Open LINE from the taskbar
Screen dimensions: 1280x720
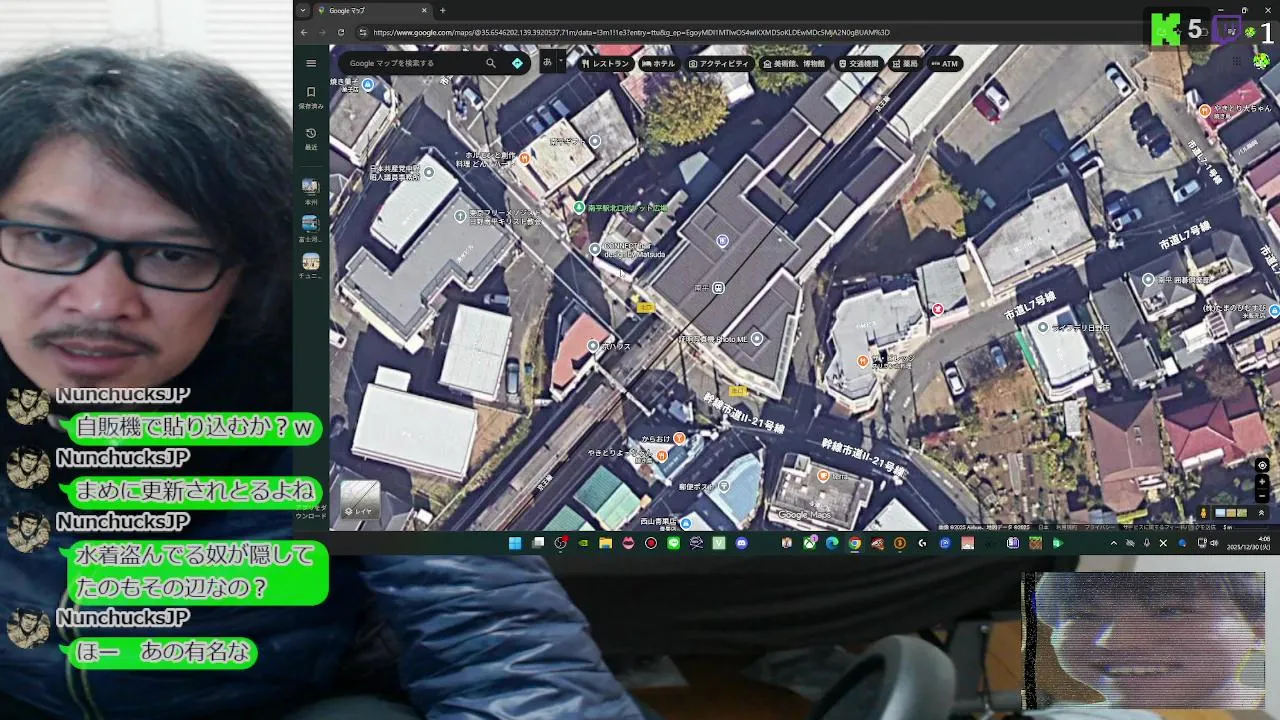[x=673, y=543]
